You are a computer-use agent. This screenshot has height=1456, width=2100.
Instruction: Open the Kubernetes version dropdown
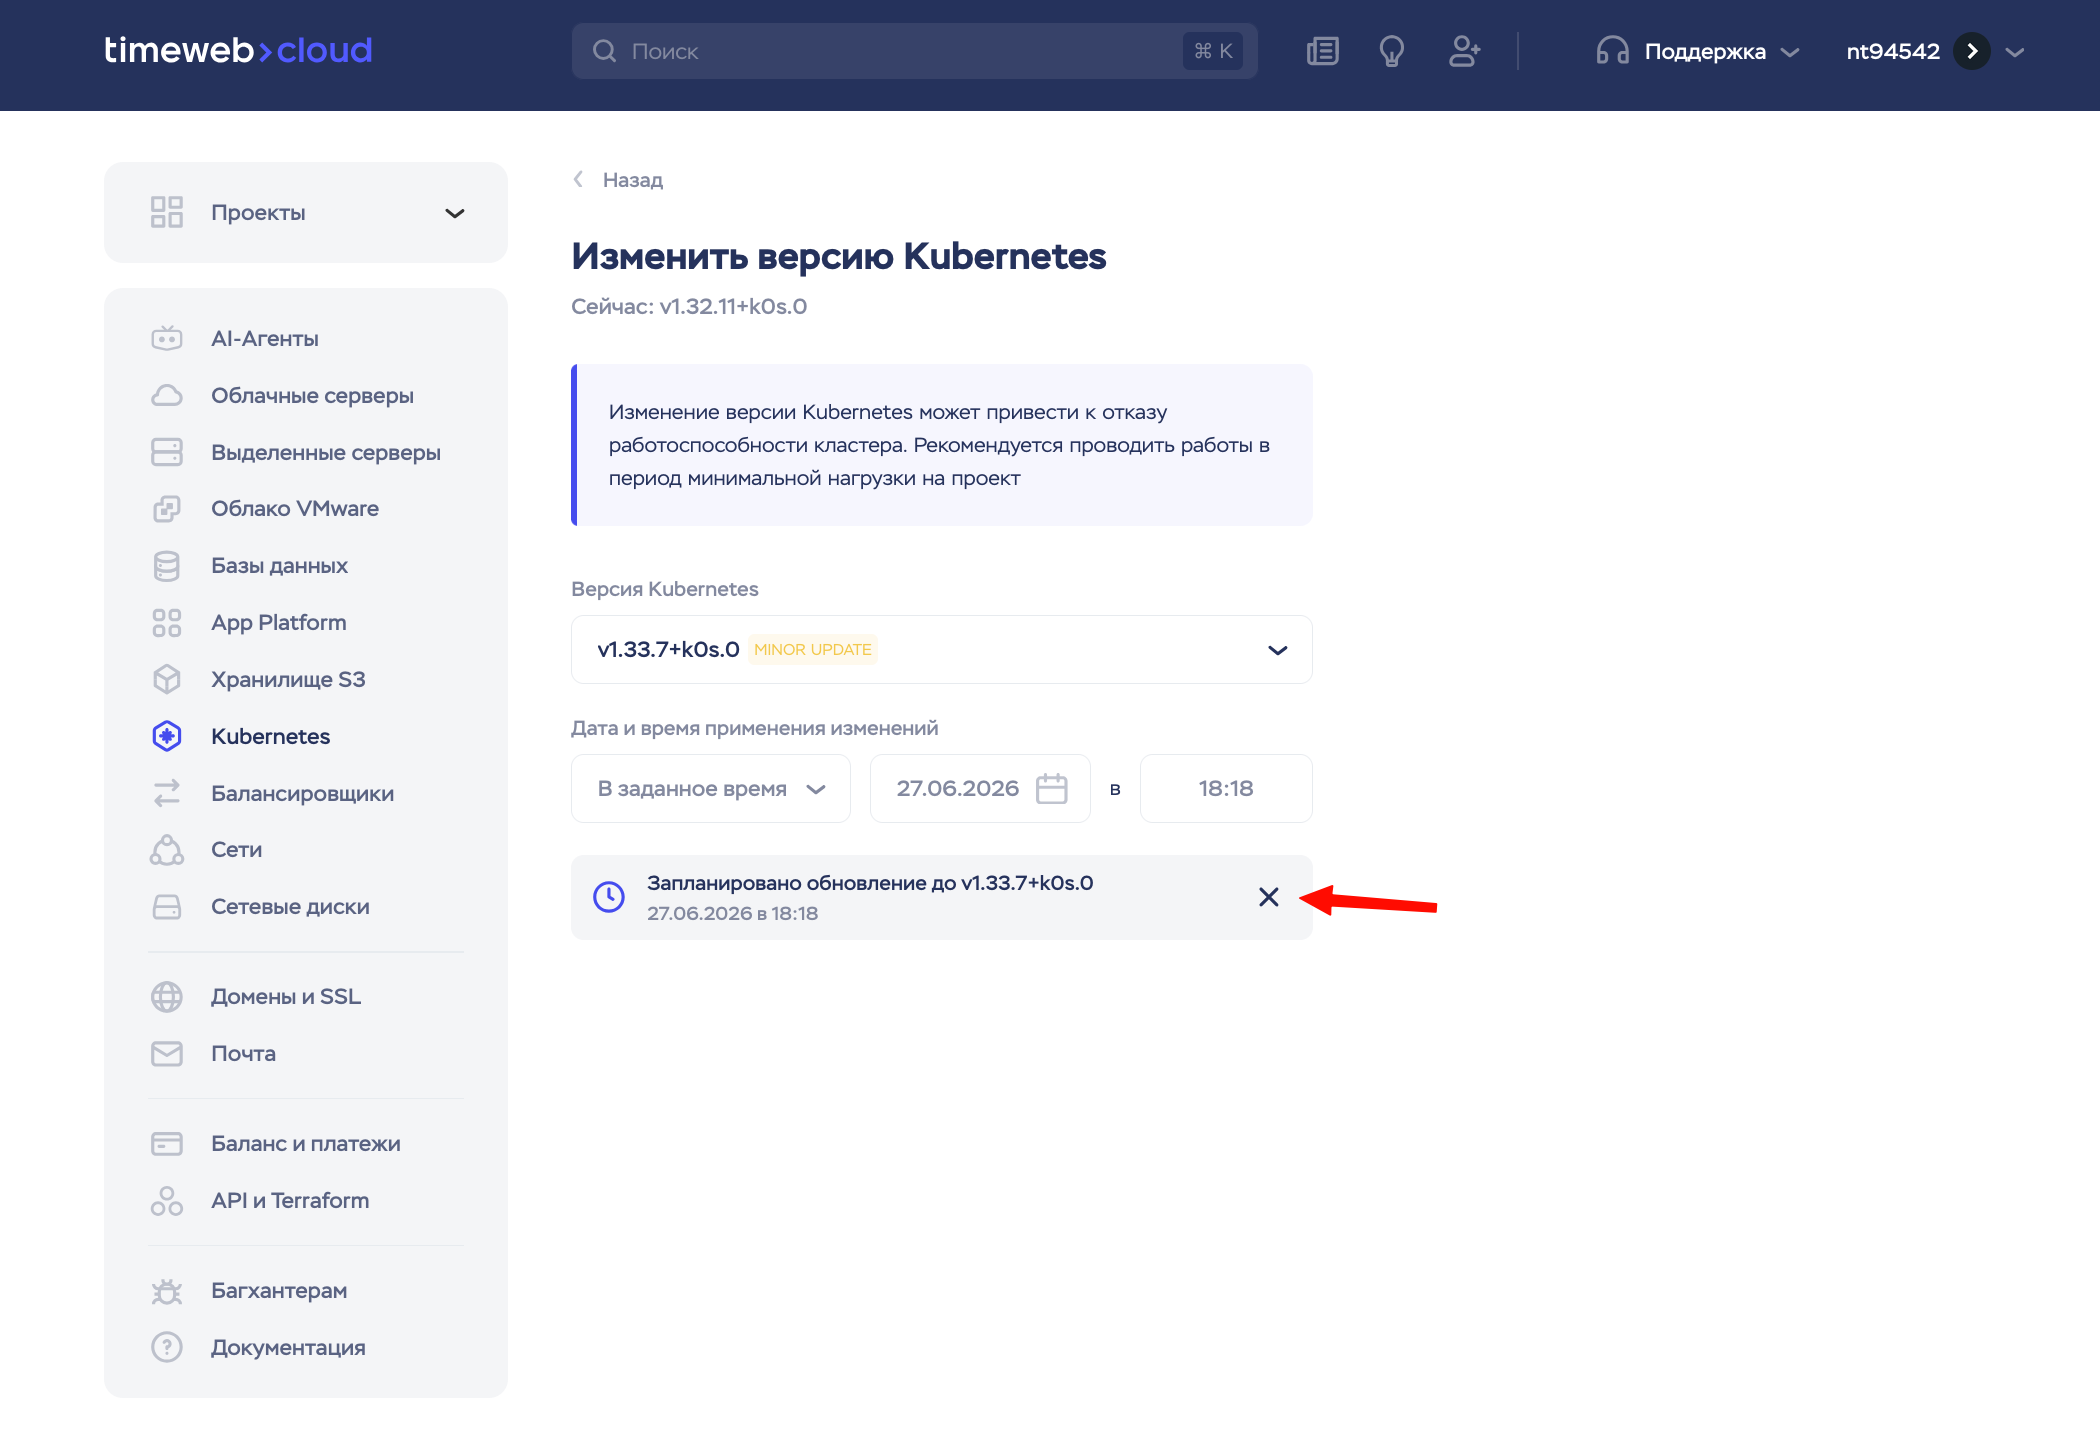pos(1277,650)
